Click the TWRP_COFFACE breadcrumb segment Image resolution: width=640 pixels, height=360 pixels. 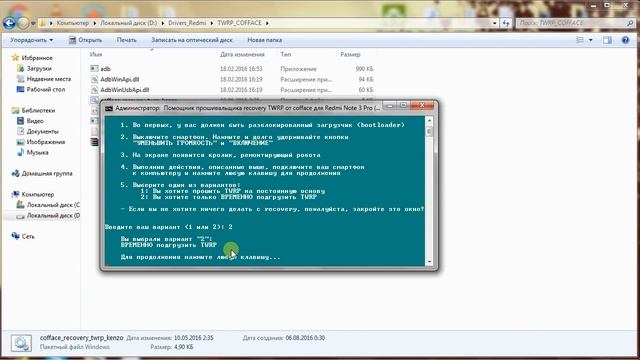[239, 23]
